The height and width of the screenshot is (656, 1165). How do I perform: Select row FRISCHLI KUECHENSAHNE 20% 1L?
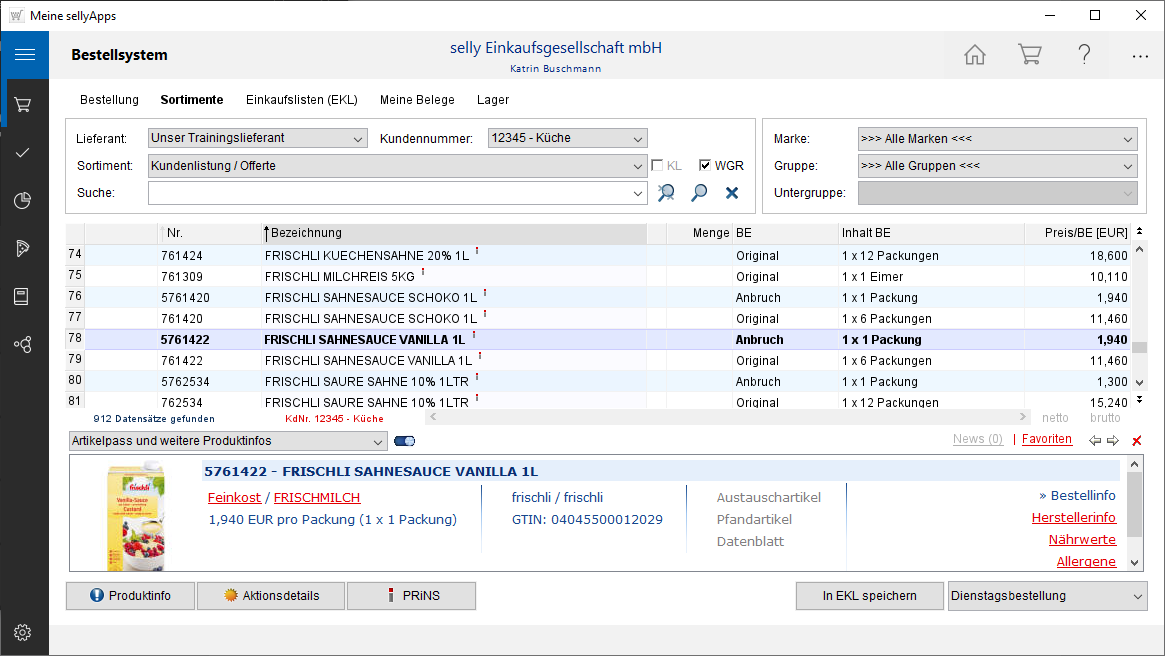598,256
